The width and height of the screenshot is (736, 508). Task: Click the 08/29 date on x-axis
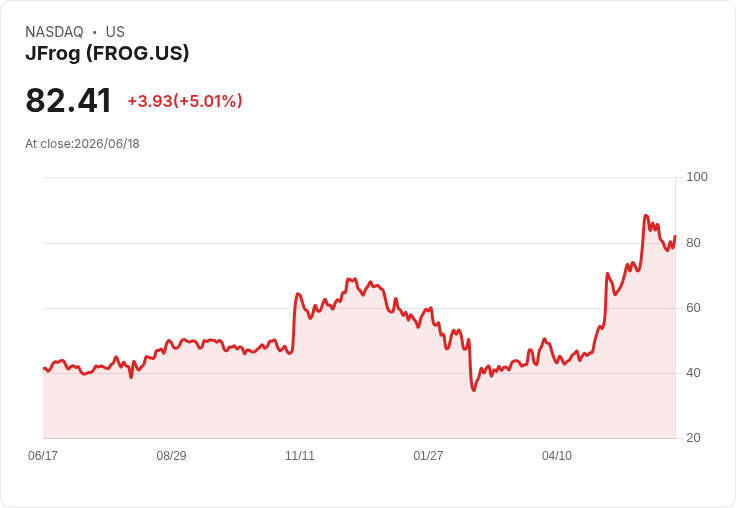pyautogui.click(x=171, y=455)
